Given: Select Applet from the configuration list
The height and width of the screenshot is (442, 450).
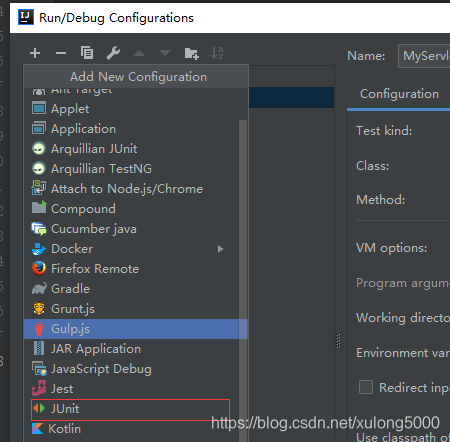Looking at the screenshot, I should pyautogui.click(x=131, y=109).
